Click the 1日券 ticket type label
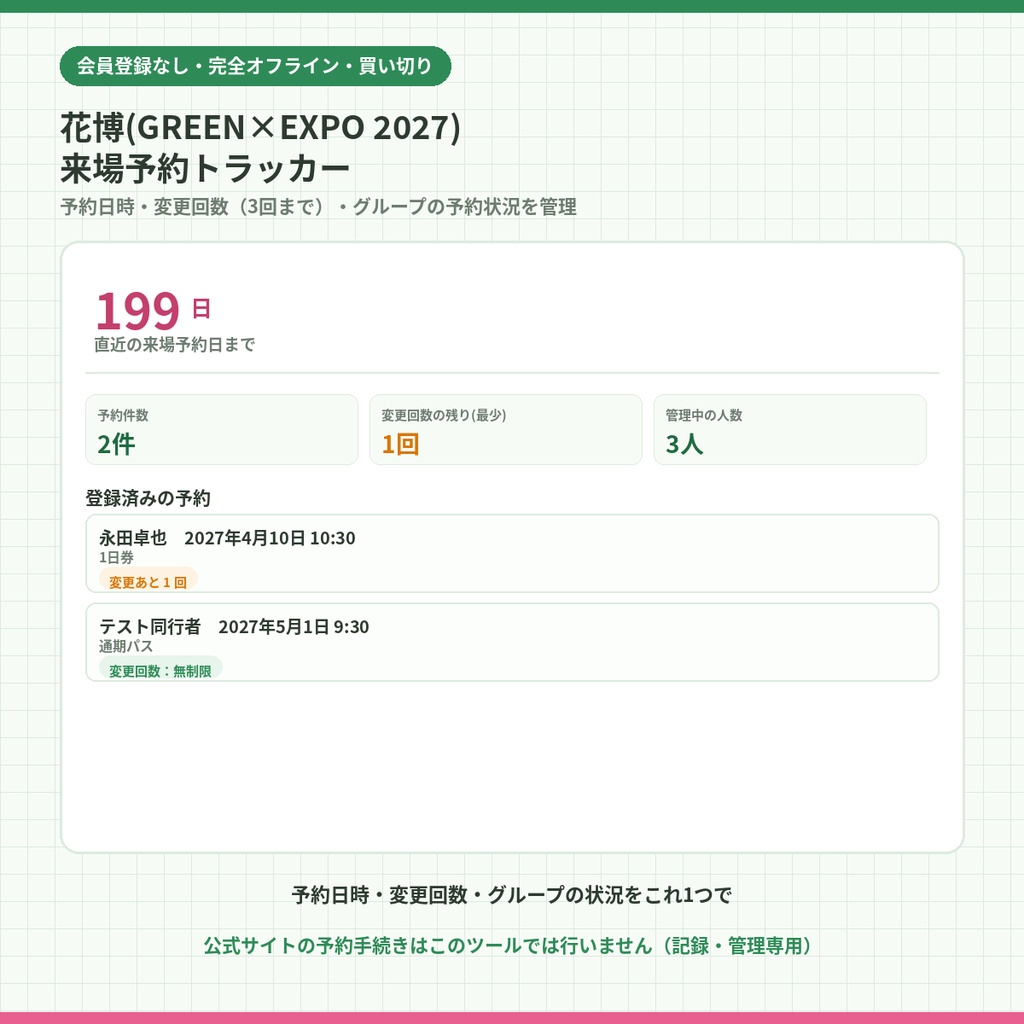1024x1024 pixels. point(116,558)
